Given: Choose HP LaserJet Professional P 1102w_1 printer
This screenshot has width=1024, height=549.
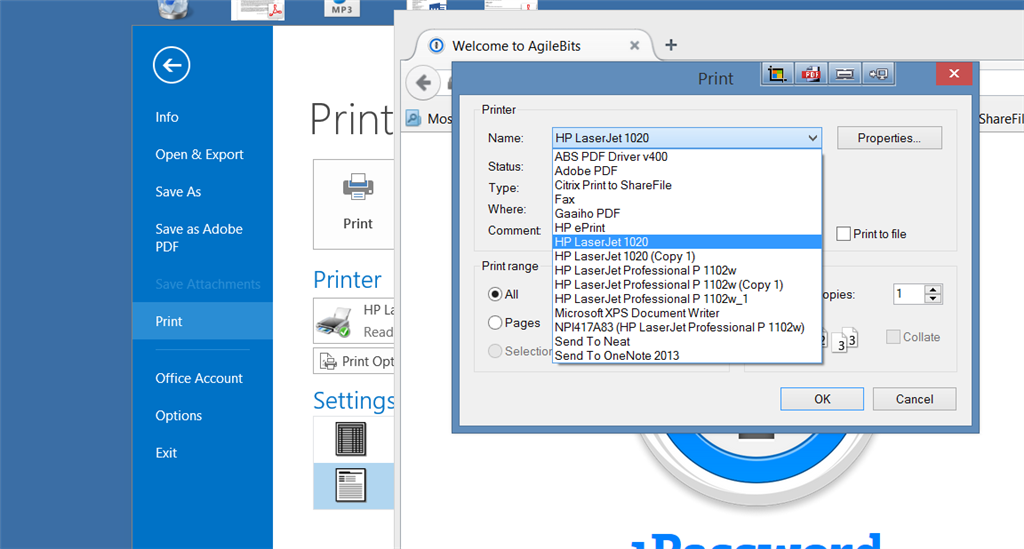Looking at the screenshot, I should click(686, 299).
